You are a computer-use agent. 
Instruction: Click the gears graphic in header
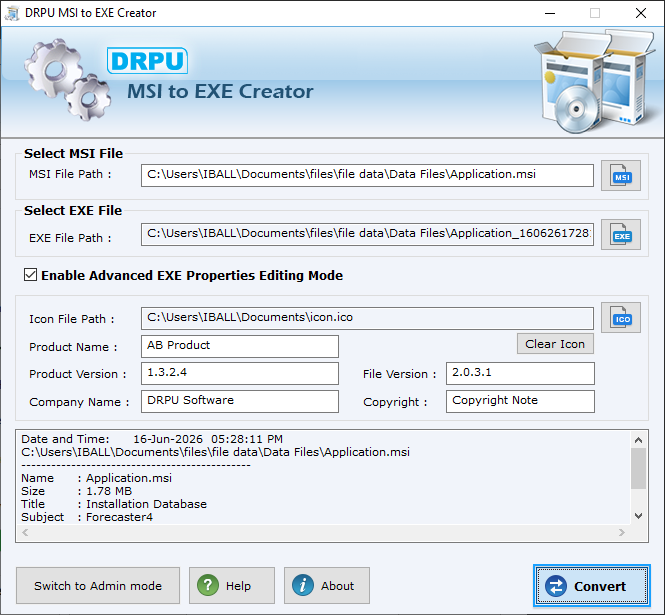pyautogui.click(x=67, y=79)
